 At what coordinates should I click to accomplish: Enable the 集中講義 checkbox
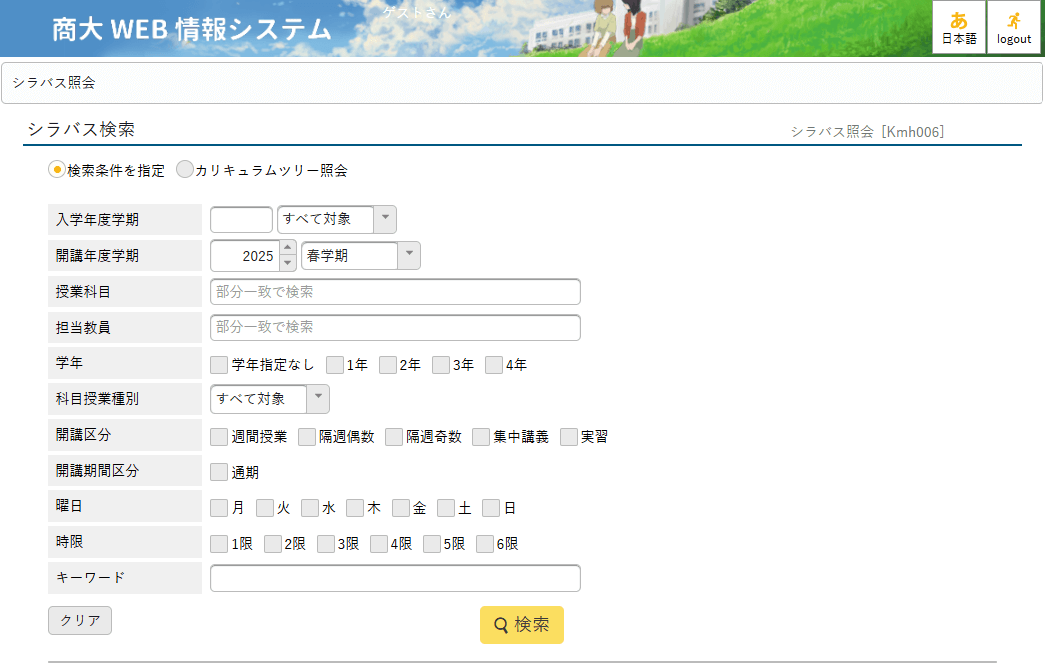coord(481,437)
